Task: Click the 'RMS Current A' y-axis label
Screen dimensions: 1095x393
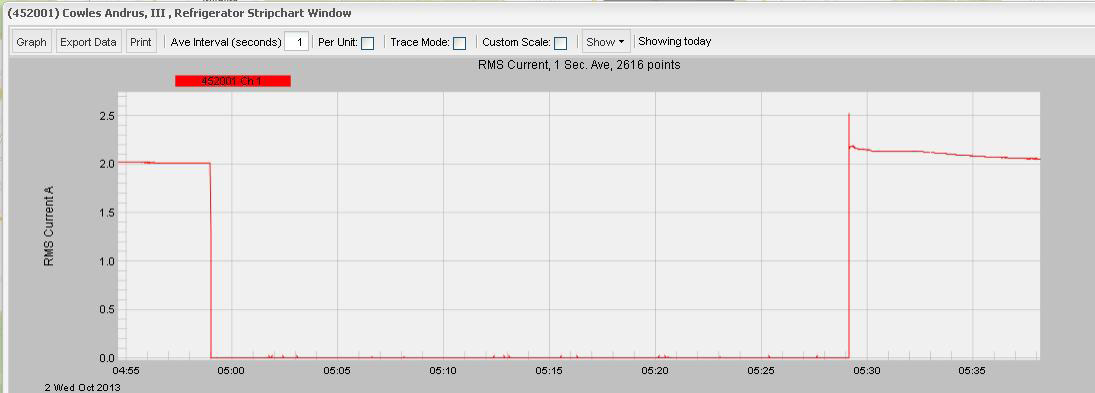Action: coord(49,226)
